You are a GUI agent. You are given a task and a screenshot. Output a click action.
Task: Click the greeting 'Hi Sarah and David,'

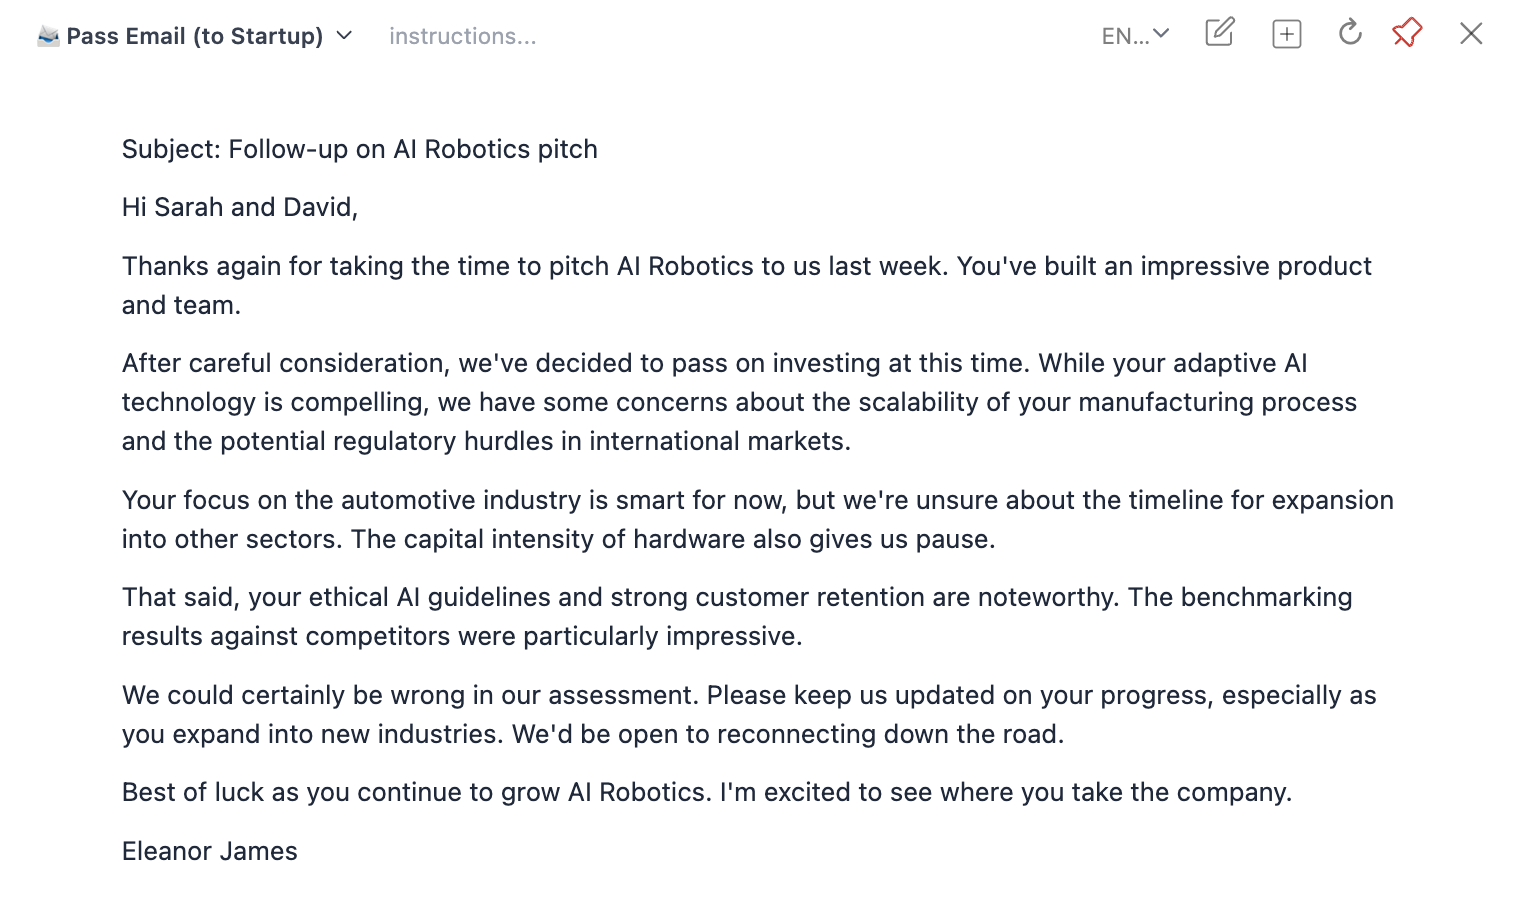(239, 207)
